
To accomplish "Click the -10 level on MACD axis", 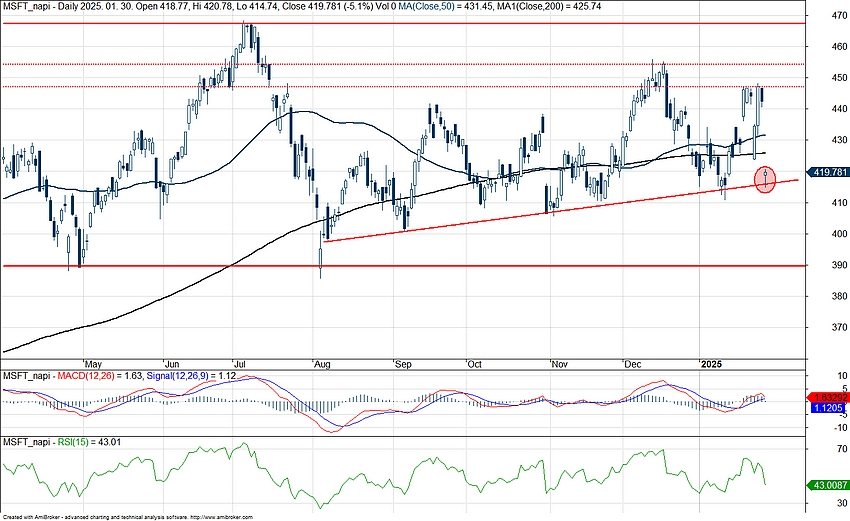I will pyautogui.click(x=840, y=428).
